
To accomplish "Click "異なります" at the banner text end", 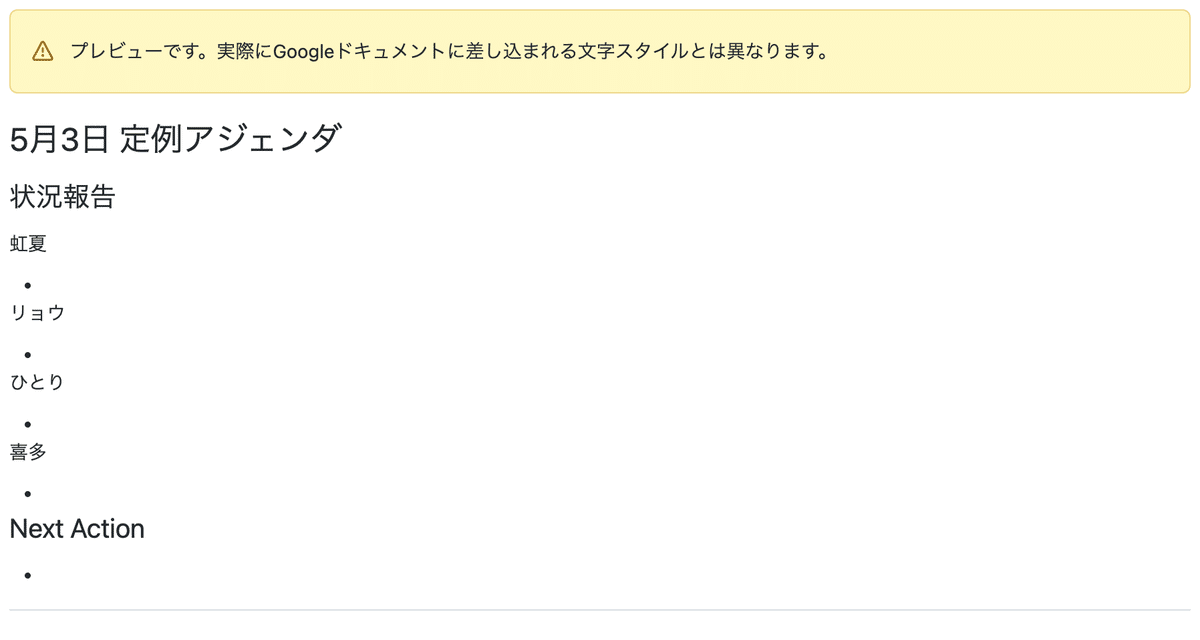I will (779, 51).
